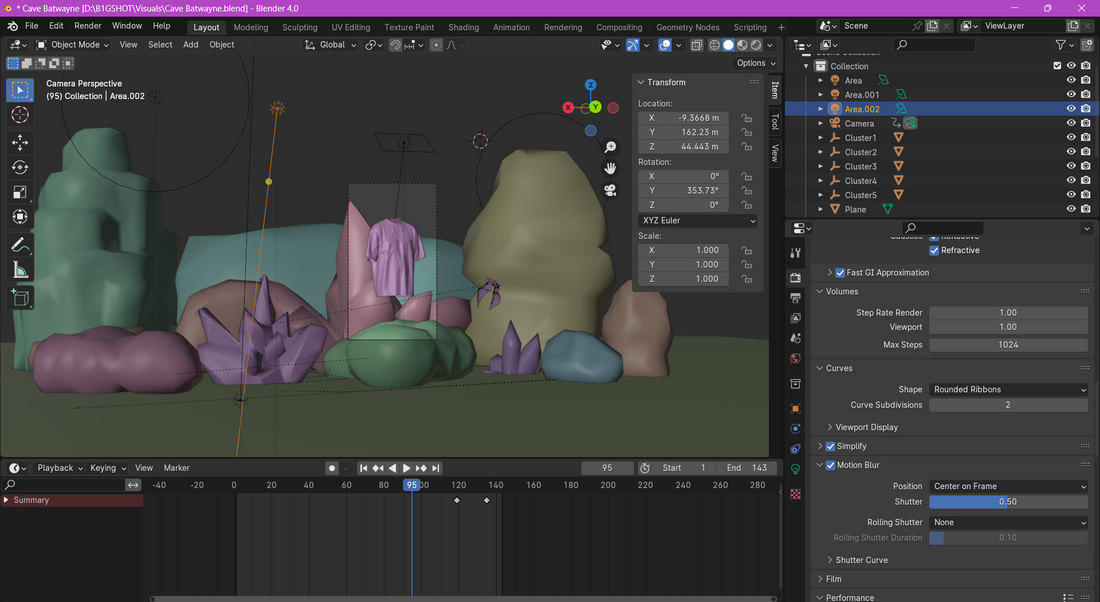This screenshot has width=1100, height=602.
Task: Open the XYZ Euler rotation mode dropdown
Action: (697, 220)
